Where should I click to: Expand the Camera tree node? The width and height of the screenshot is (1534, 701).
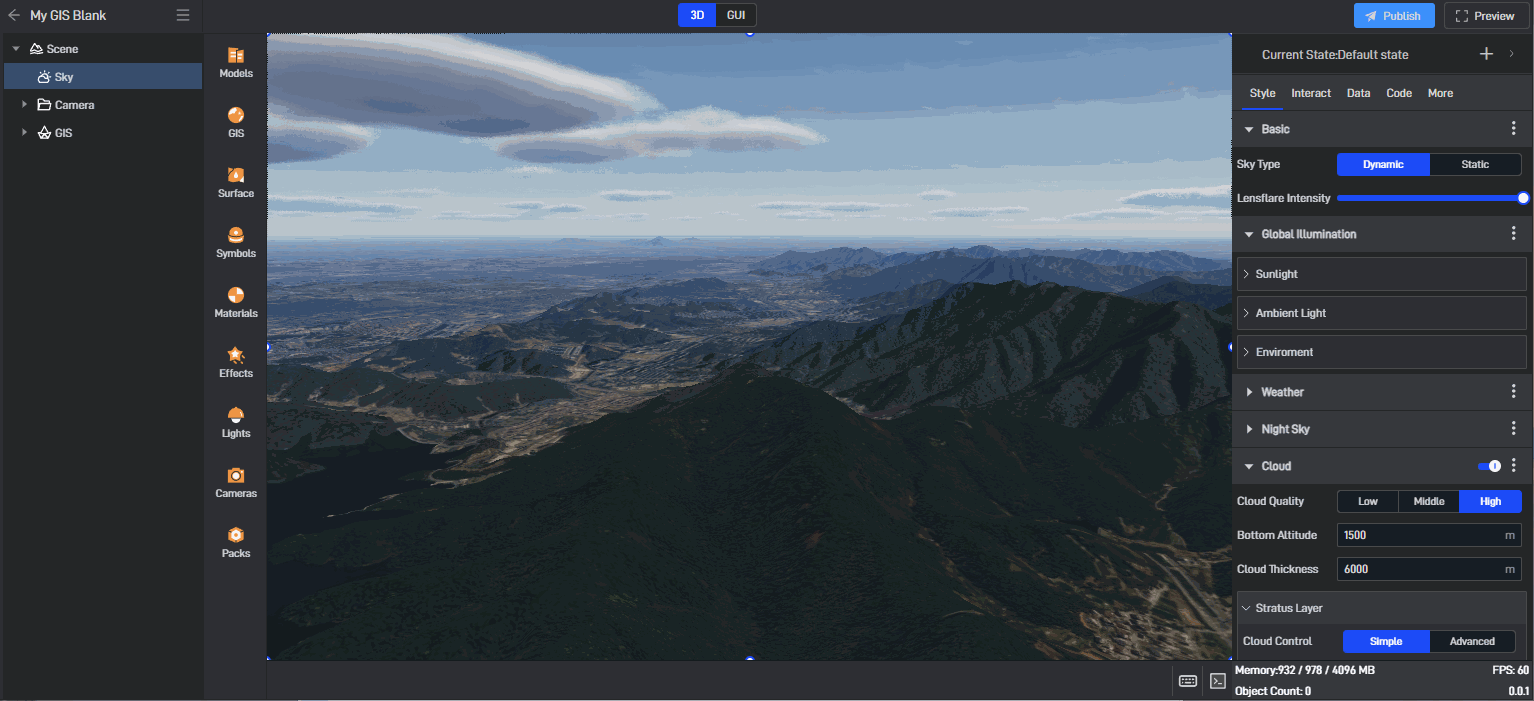(x=24, y=105)
